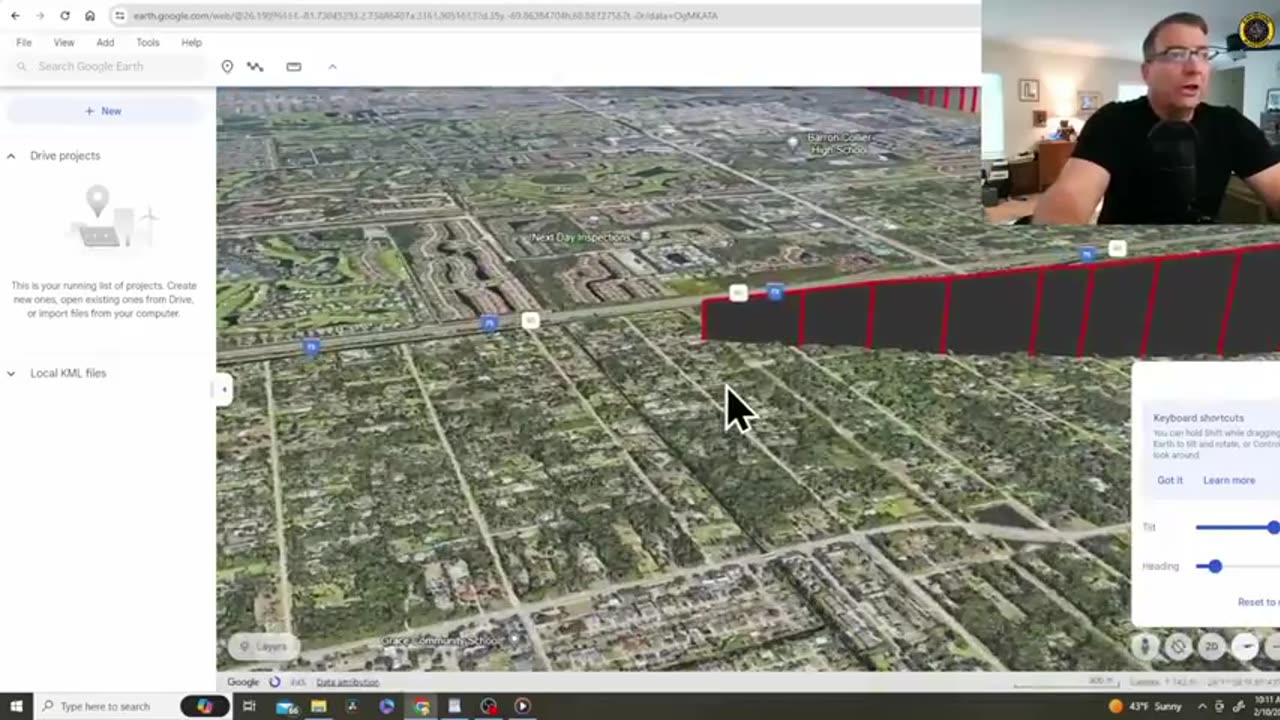Image resolution: width=1280 pixels, height=720 pixels.
Task: Open the Mail app on taskbar
Action: [286, 706]
